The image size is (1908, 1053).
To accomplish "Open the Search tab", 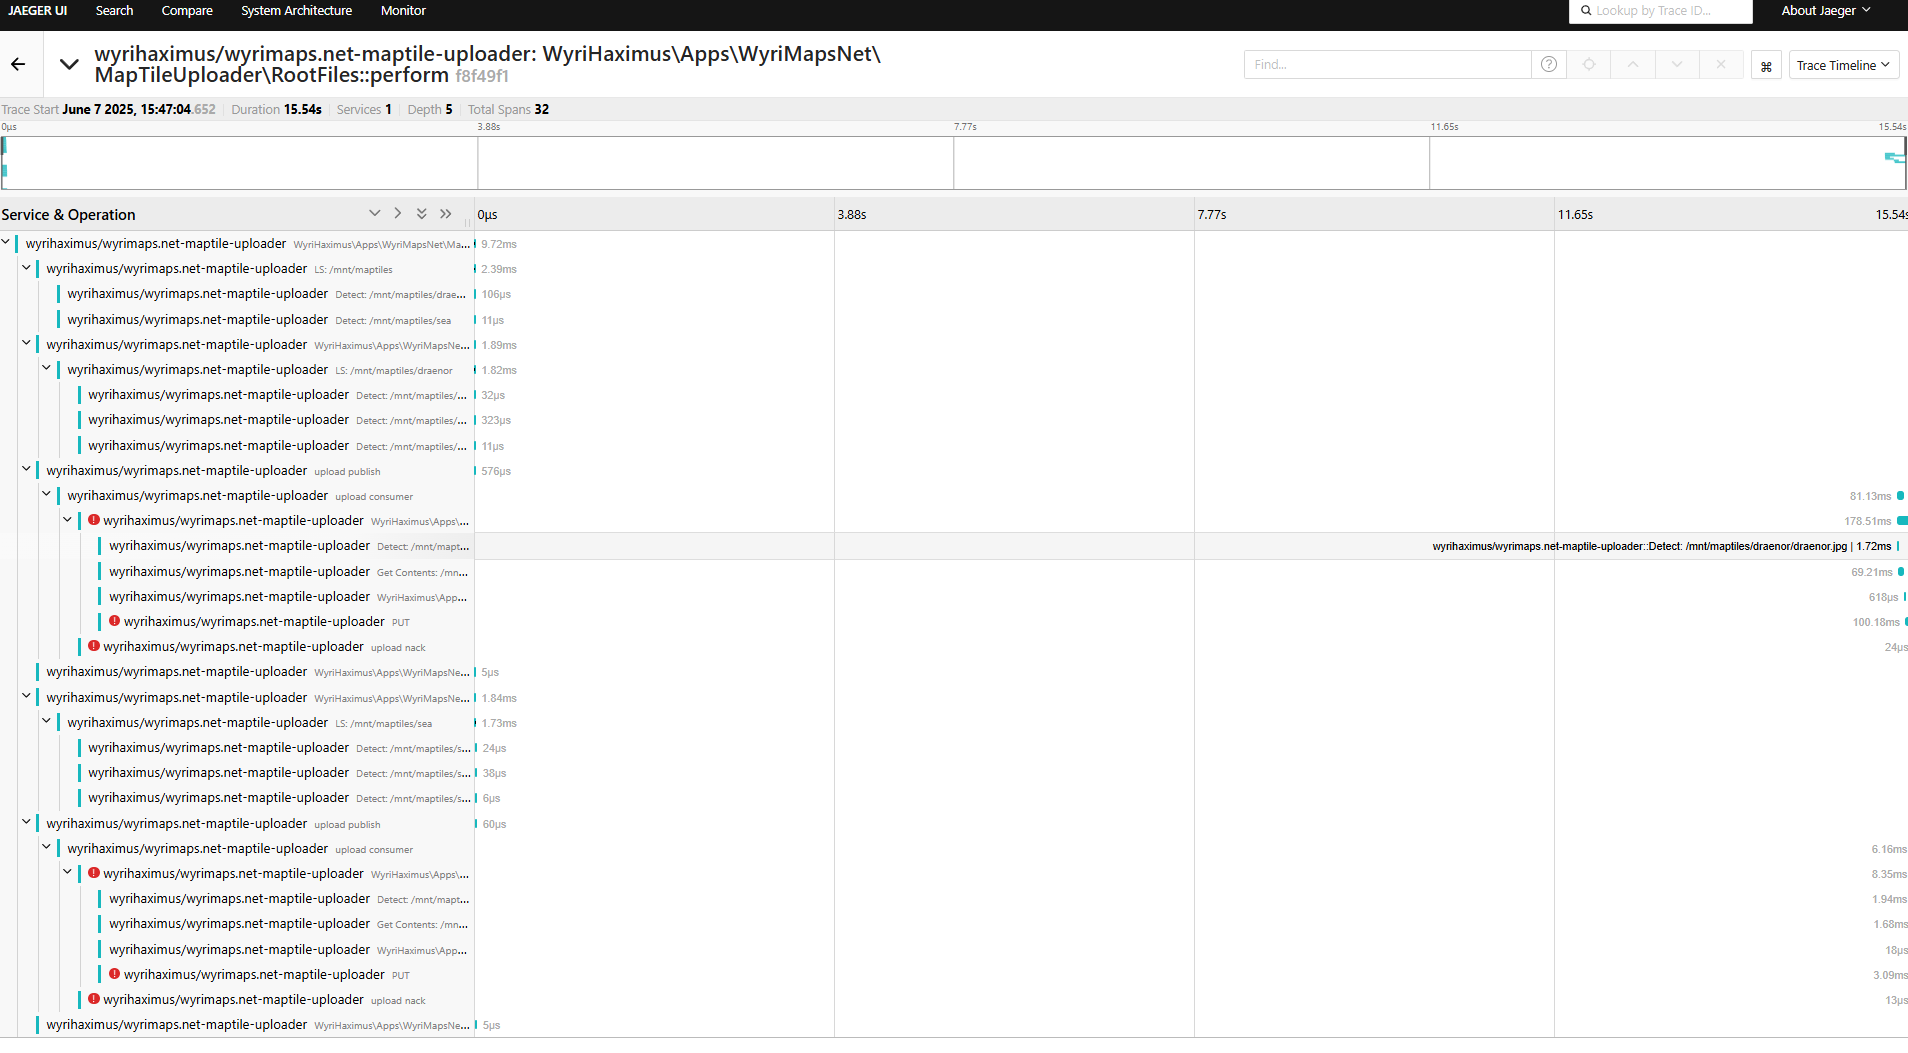I will 114,11.
